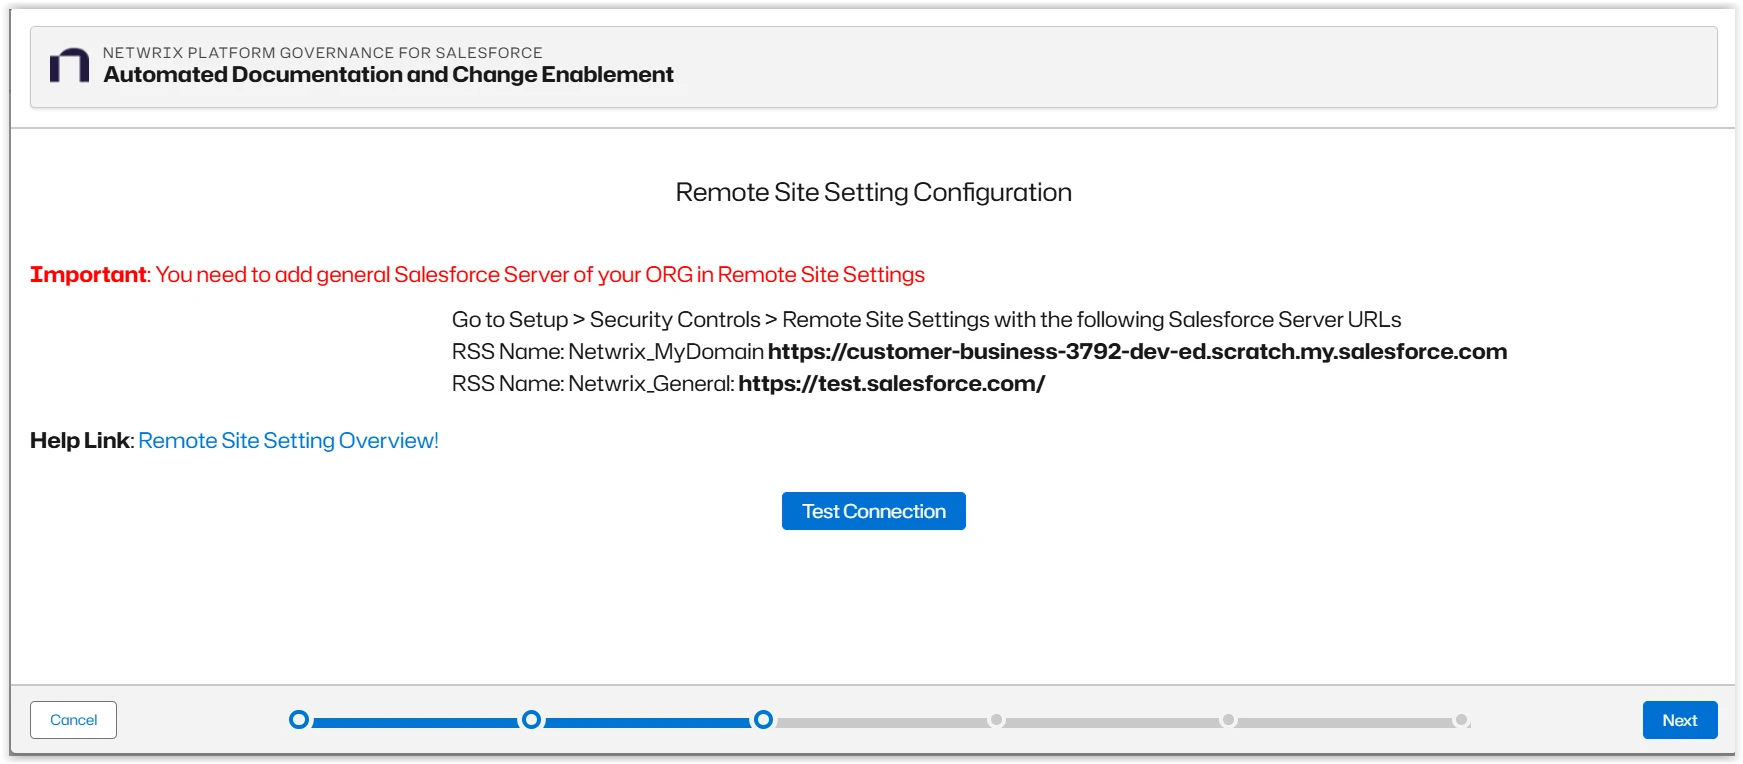
Task: Click the Netwrix logo icon
Action: [x=69, y=66]
